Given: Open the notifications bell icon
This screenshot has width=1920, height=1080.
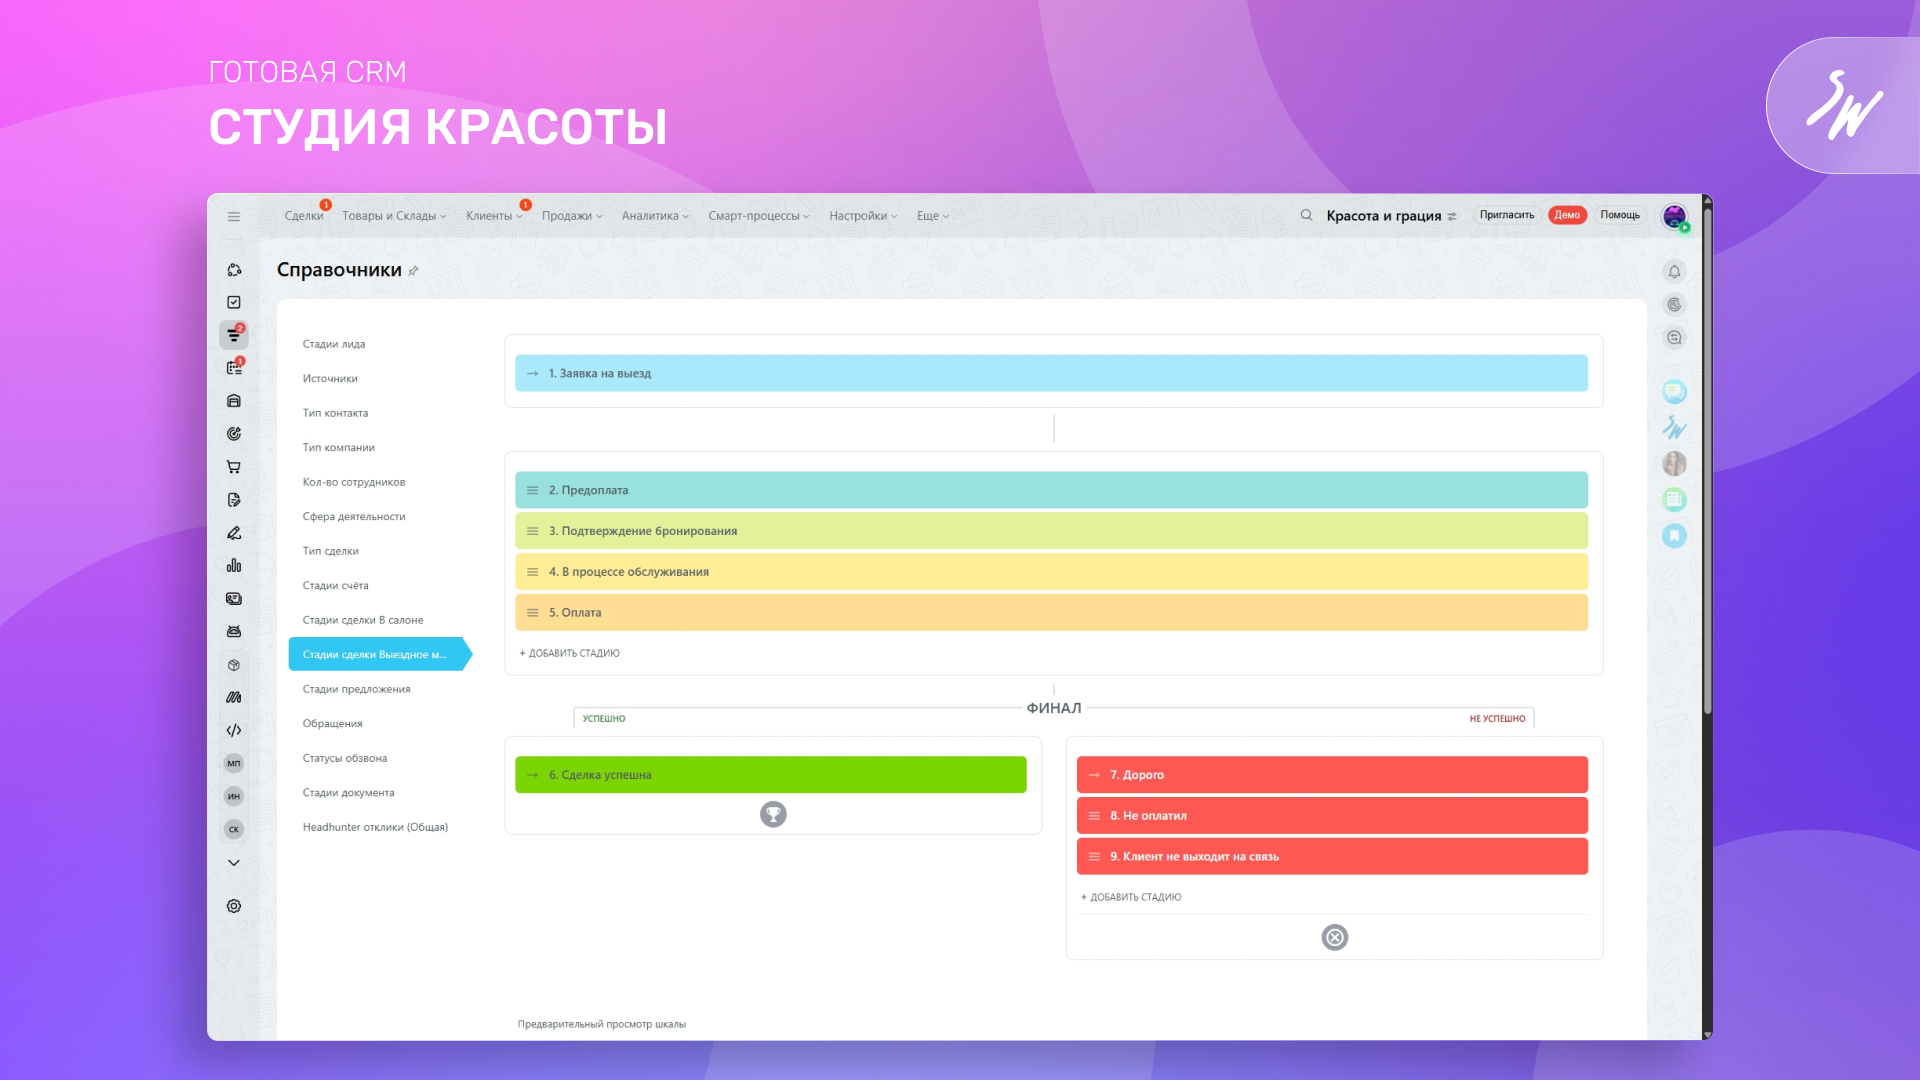Looking at the screenshot, I should 1674,272.
